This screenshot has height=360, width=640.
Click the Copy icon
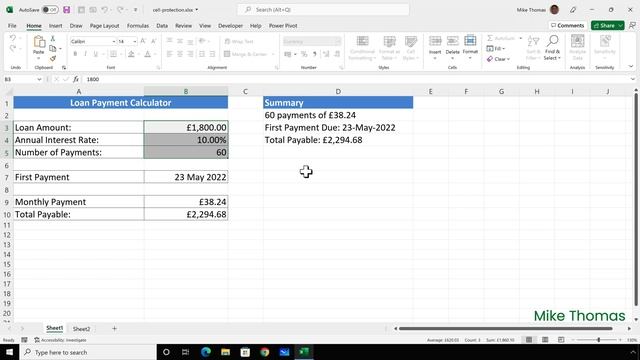53,49
